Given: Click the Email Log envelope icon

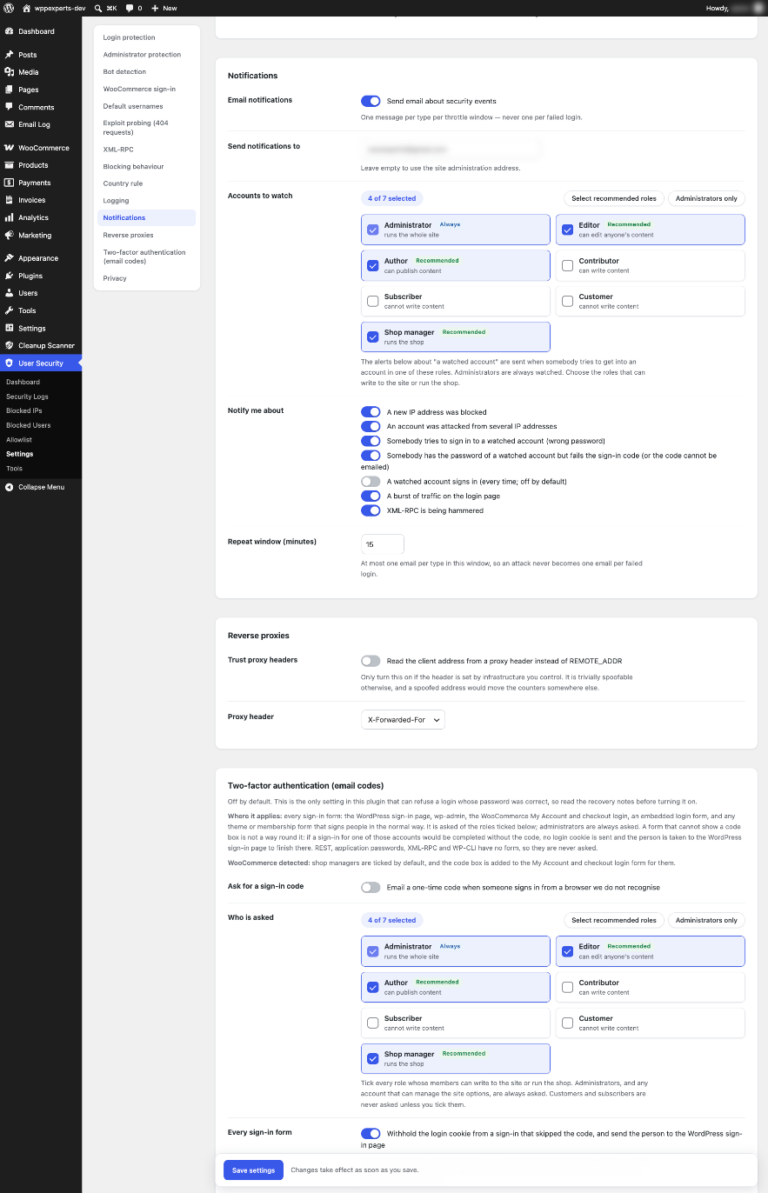Looking at the screenshot, I should pos(9,125).
